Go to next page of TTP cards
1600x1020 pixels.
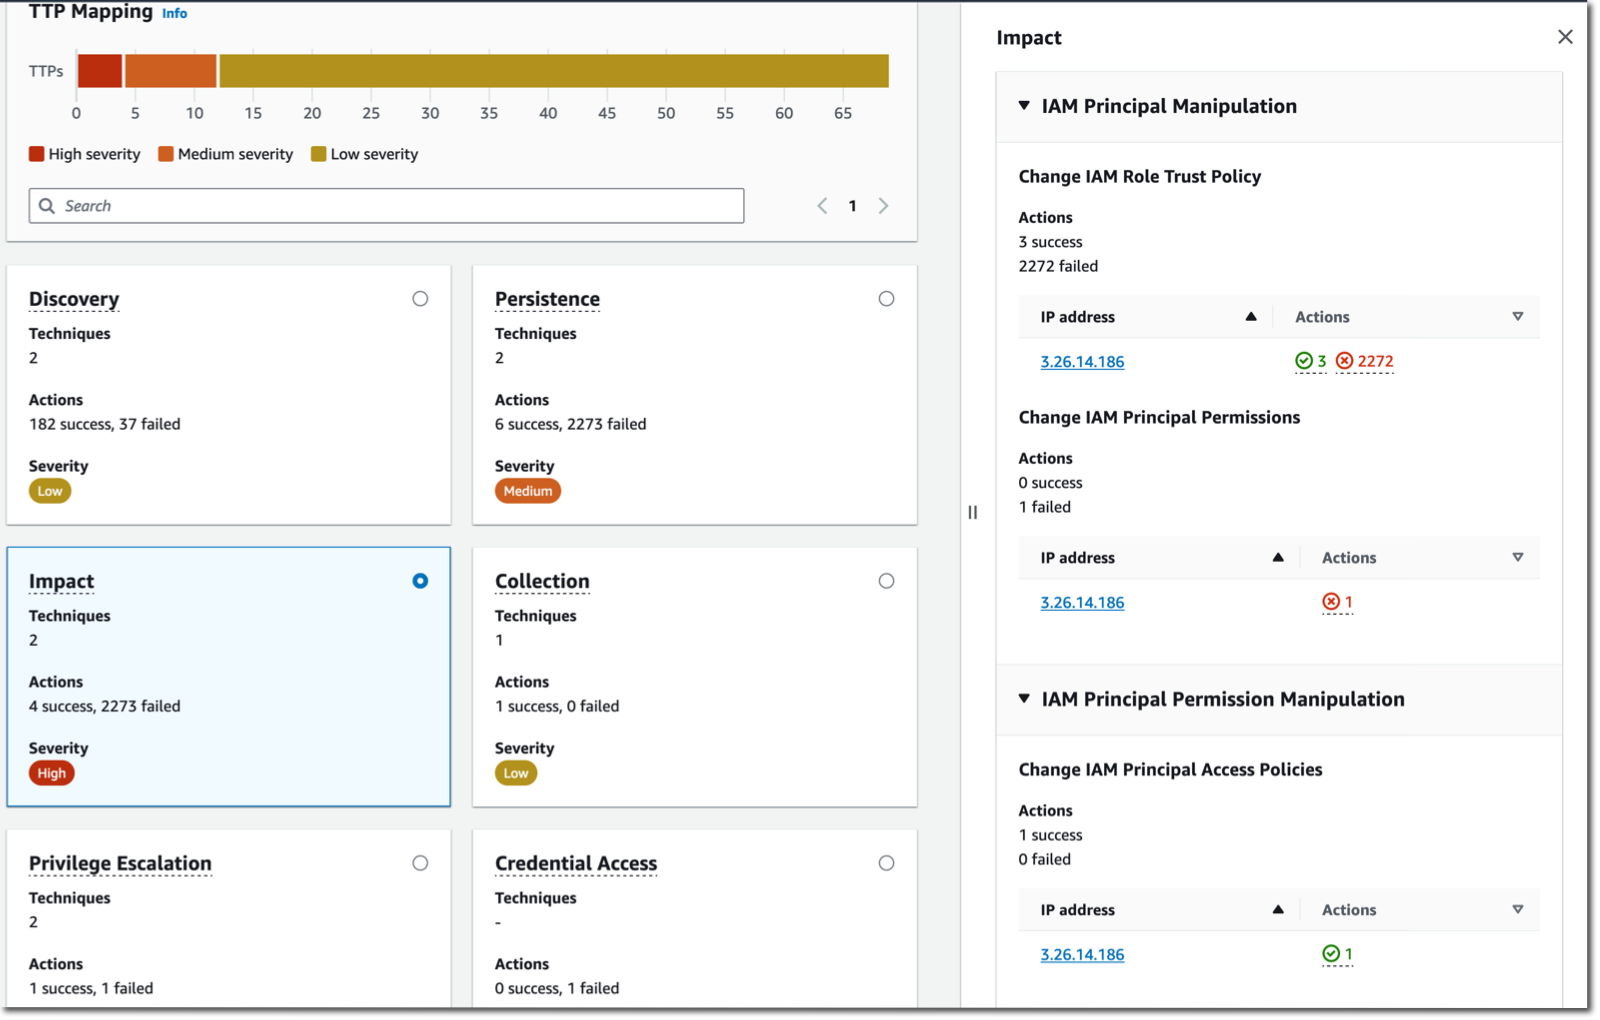pyautogui.click(x=883, y=206)
